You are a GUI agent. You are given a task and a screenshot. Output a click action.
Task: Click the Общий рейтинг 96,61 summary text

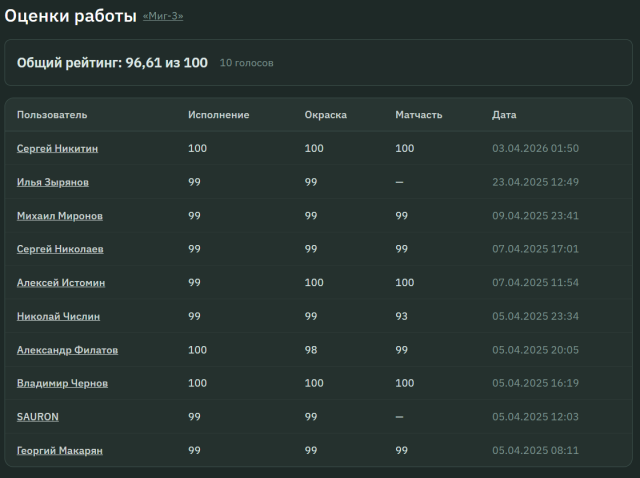[x=112, y=63]
